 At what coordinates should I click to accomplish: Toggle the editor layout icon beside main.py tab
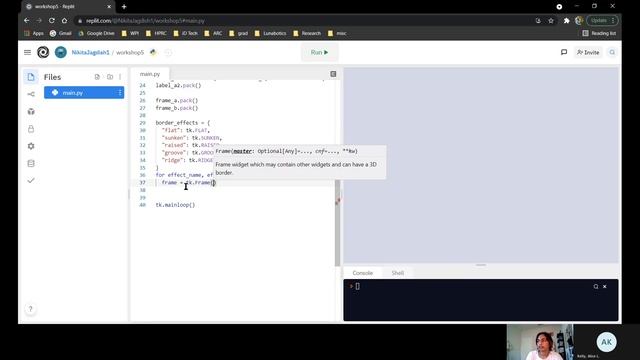click(333, 74)
